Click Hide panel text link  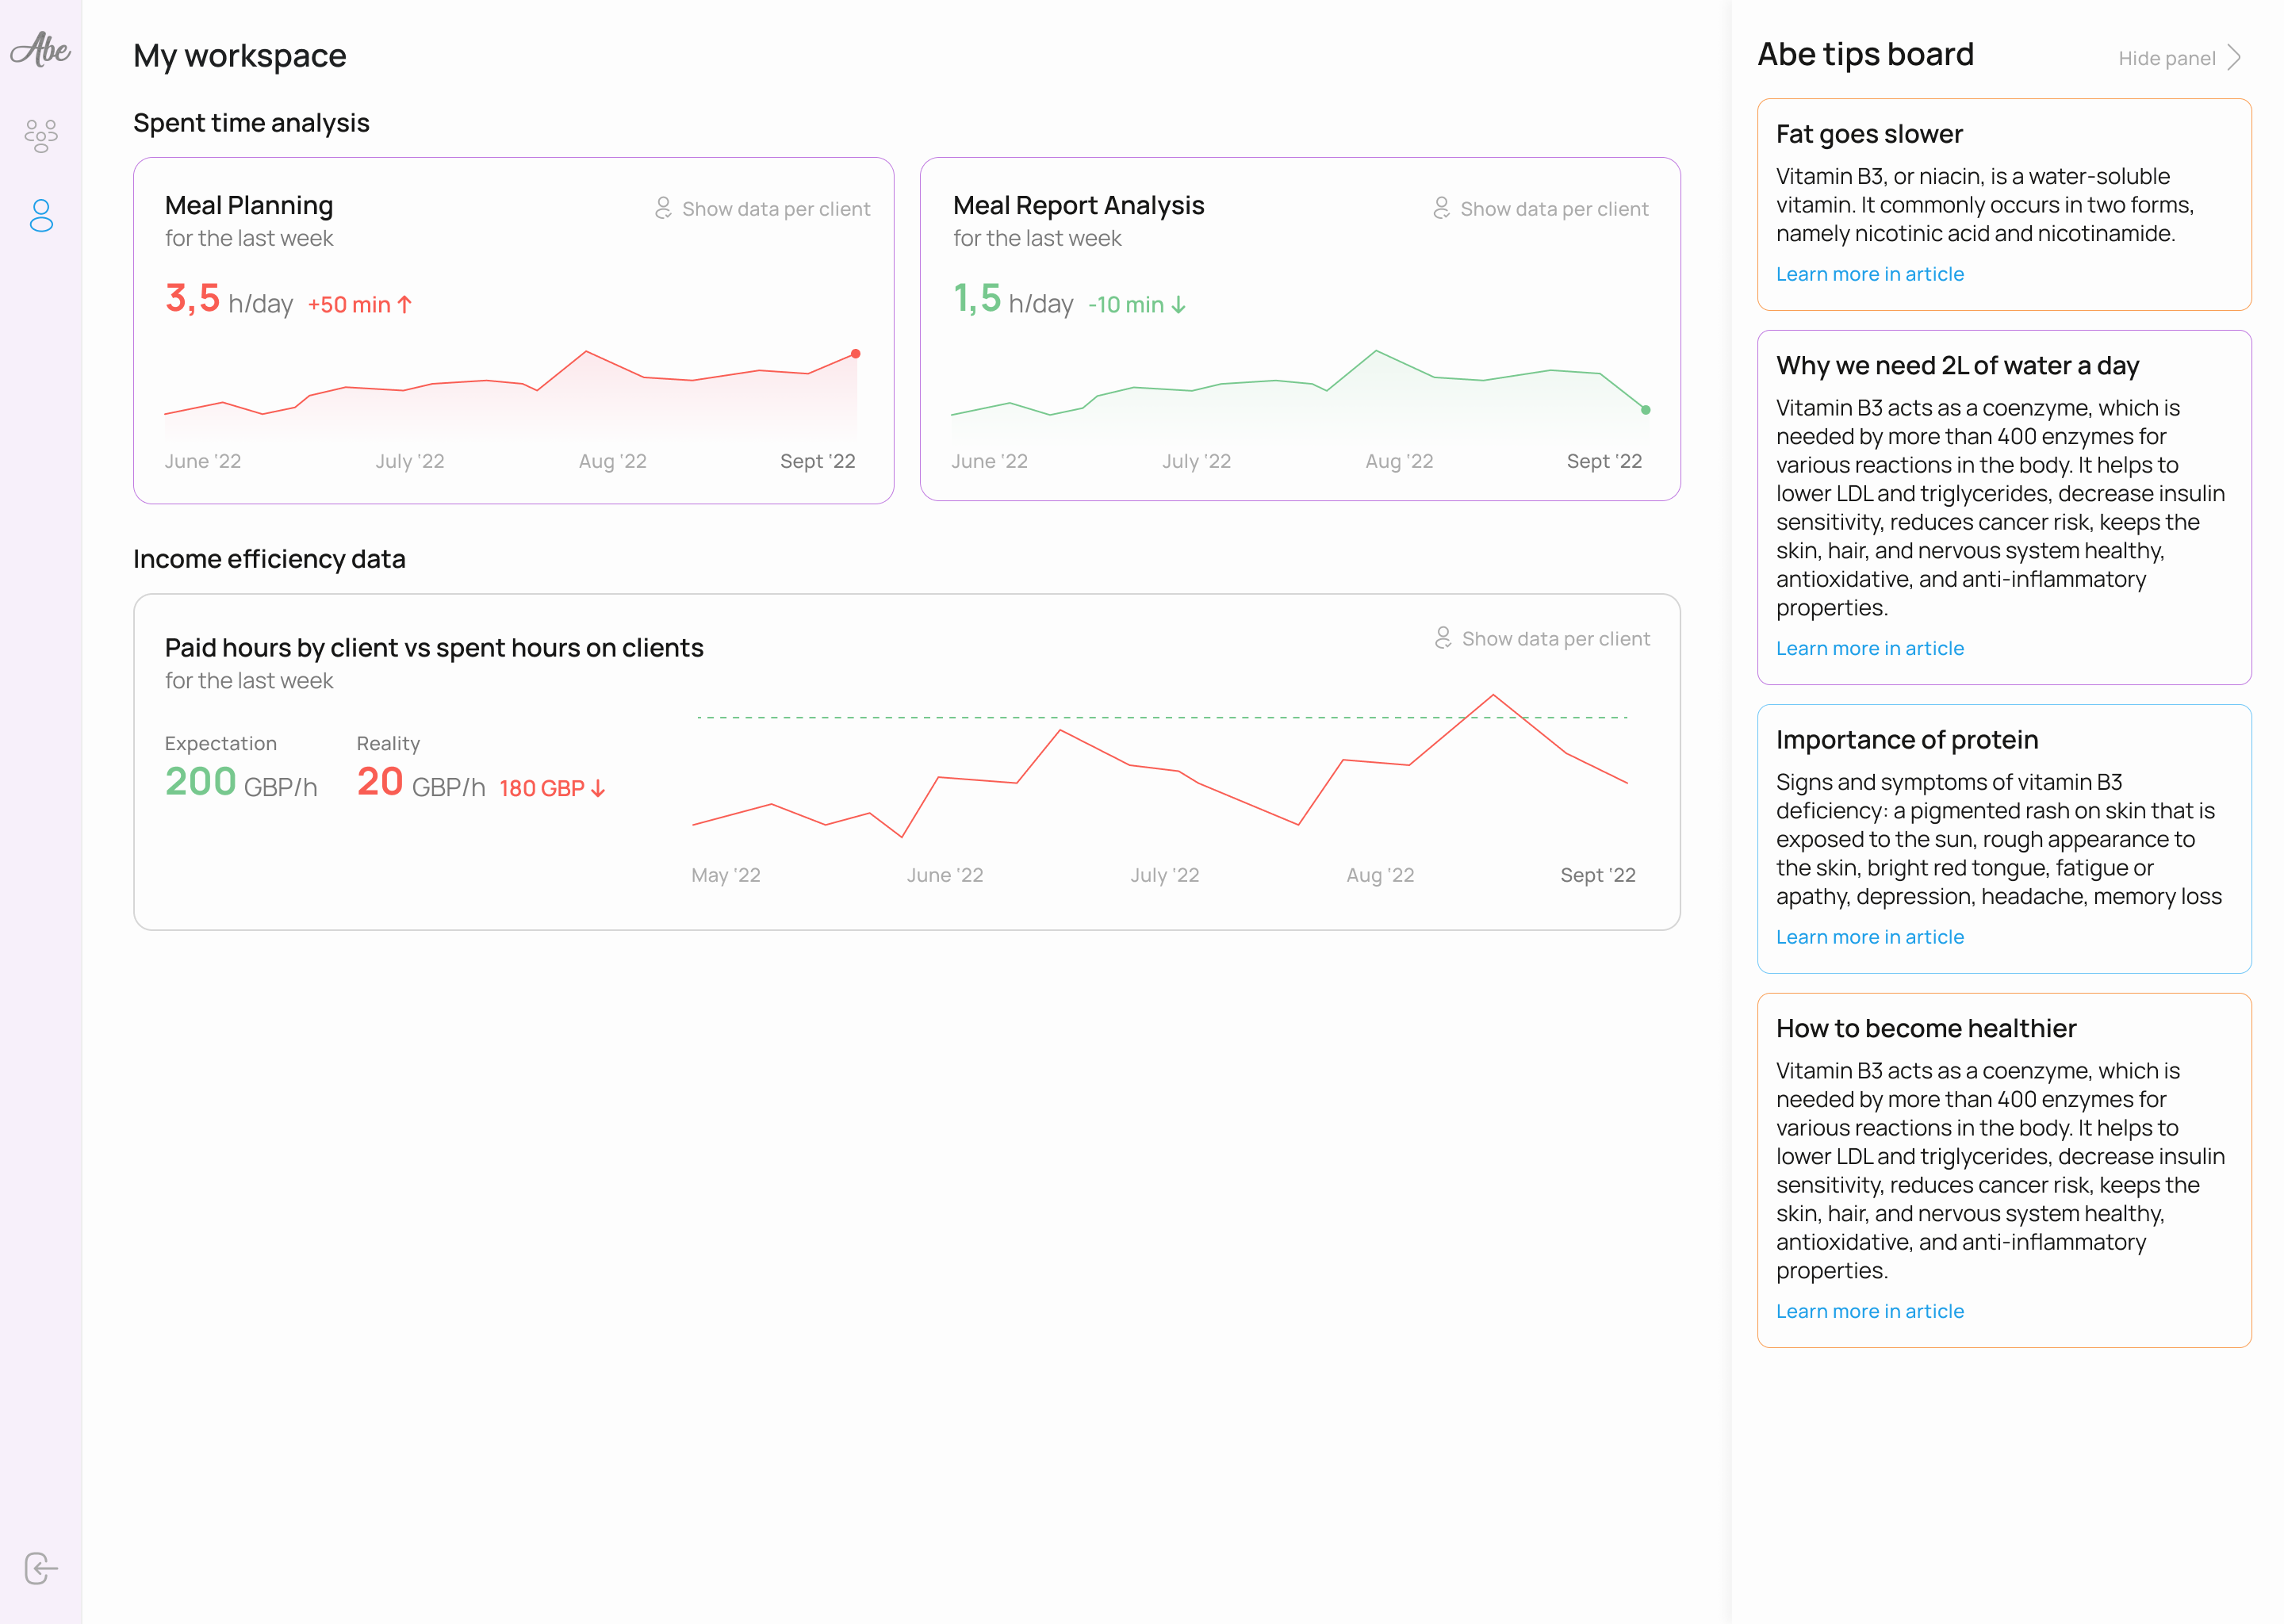[x=2166, y=59]
